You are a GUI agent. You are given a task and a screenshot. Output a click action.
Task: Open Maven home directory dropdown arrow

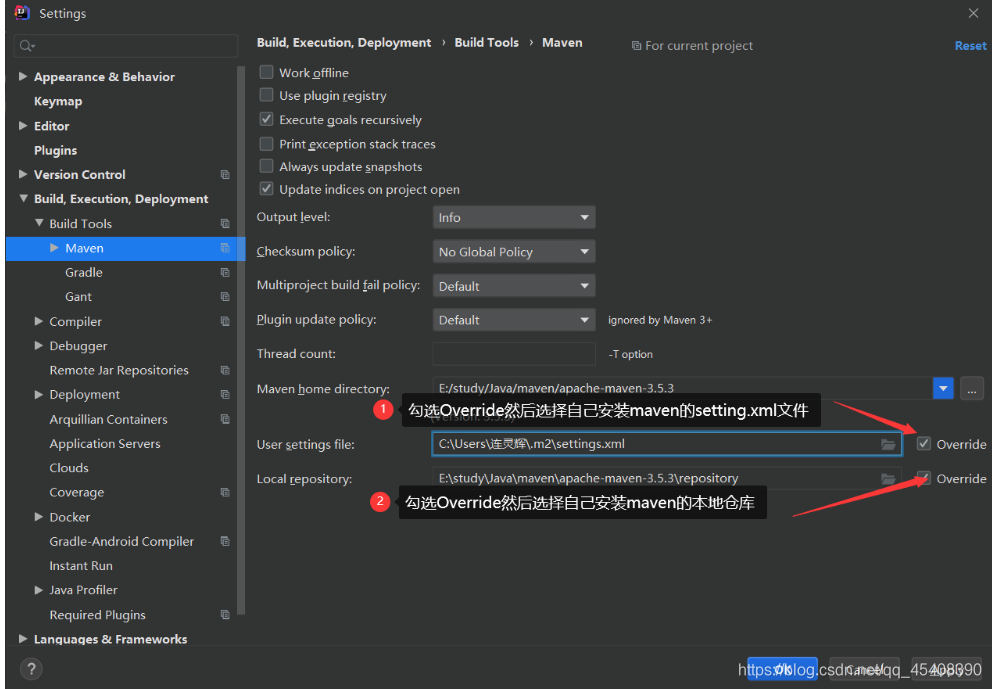pos(943,388)
